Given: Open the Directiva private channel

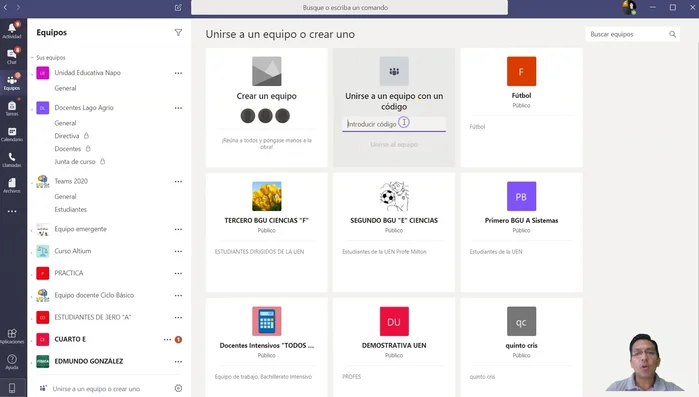Looking at the screenshot, I should coord(67,136).
